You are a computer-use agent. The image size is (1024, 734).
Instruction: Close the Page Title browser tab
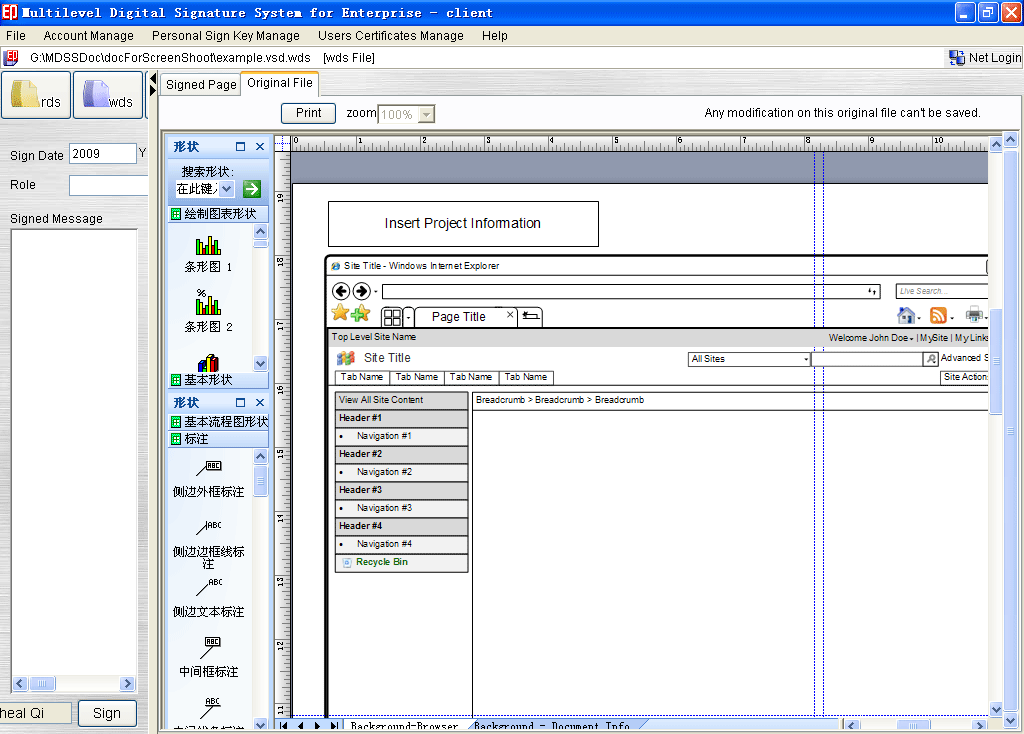tap(510, 315)
